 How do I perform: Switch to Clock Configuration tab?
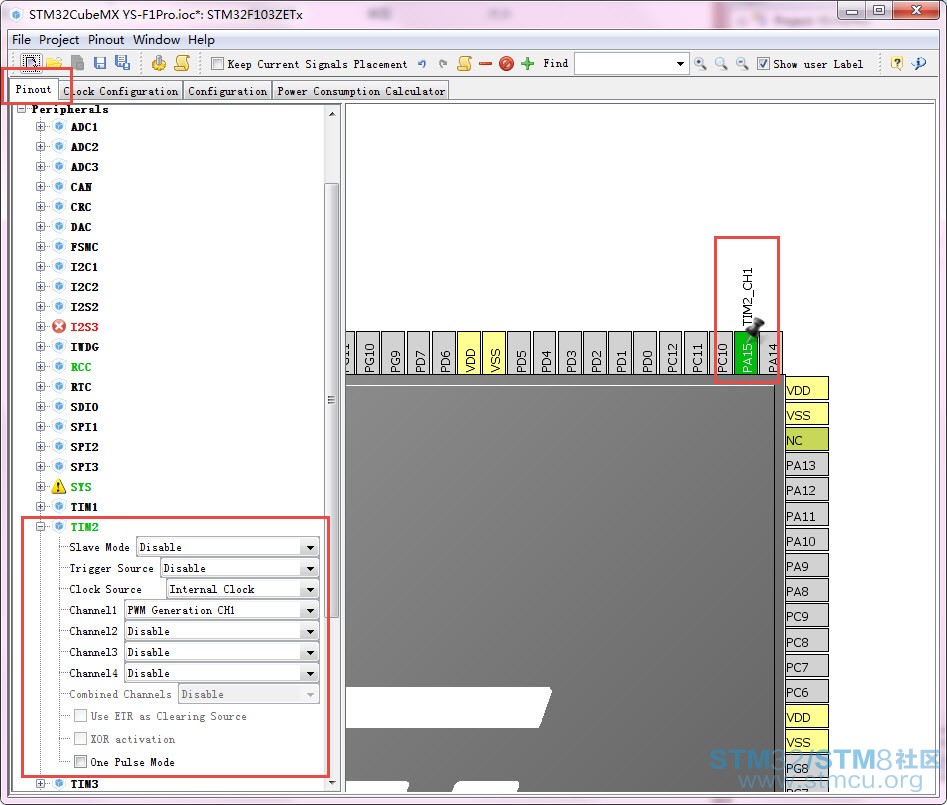point(121,91)
